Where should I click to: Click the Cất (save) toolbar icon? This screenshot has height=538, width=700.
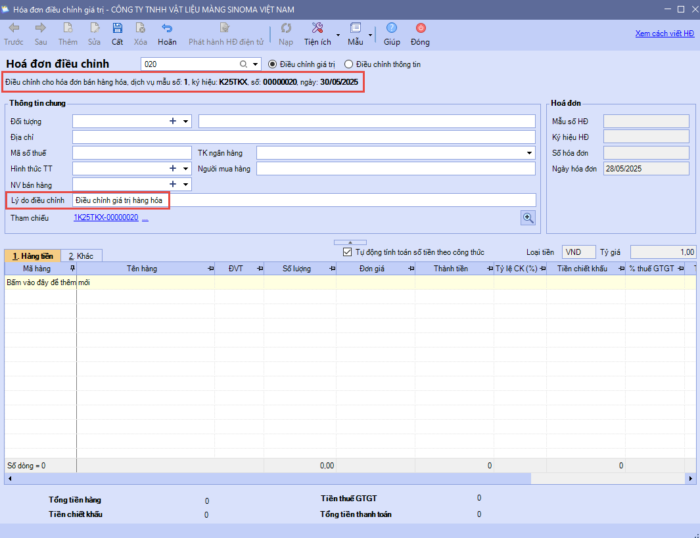(x=117, y=30)
